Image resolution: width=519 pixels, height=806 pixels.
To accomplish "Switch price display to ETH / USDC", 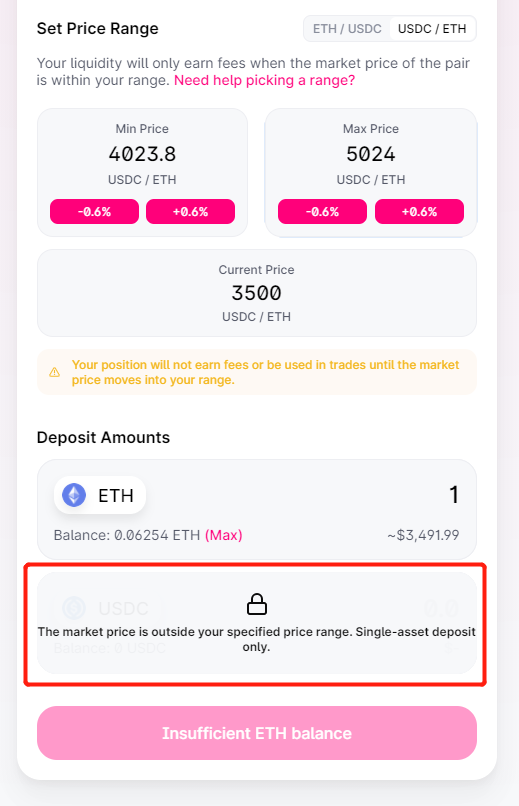I will (347, 29).
